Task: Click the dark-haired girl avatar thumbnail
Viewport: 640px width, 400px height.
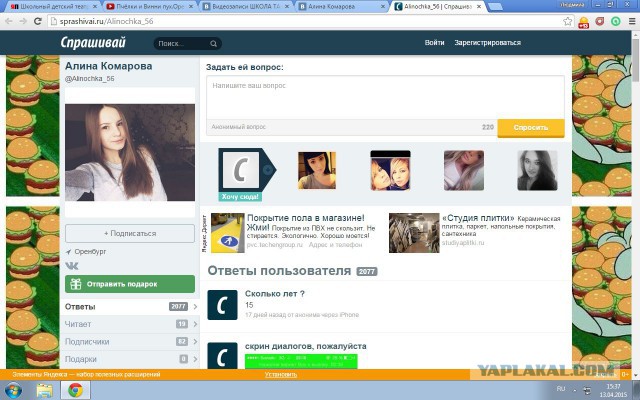Action: coord(317,170)
